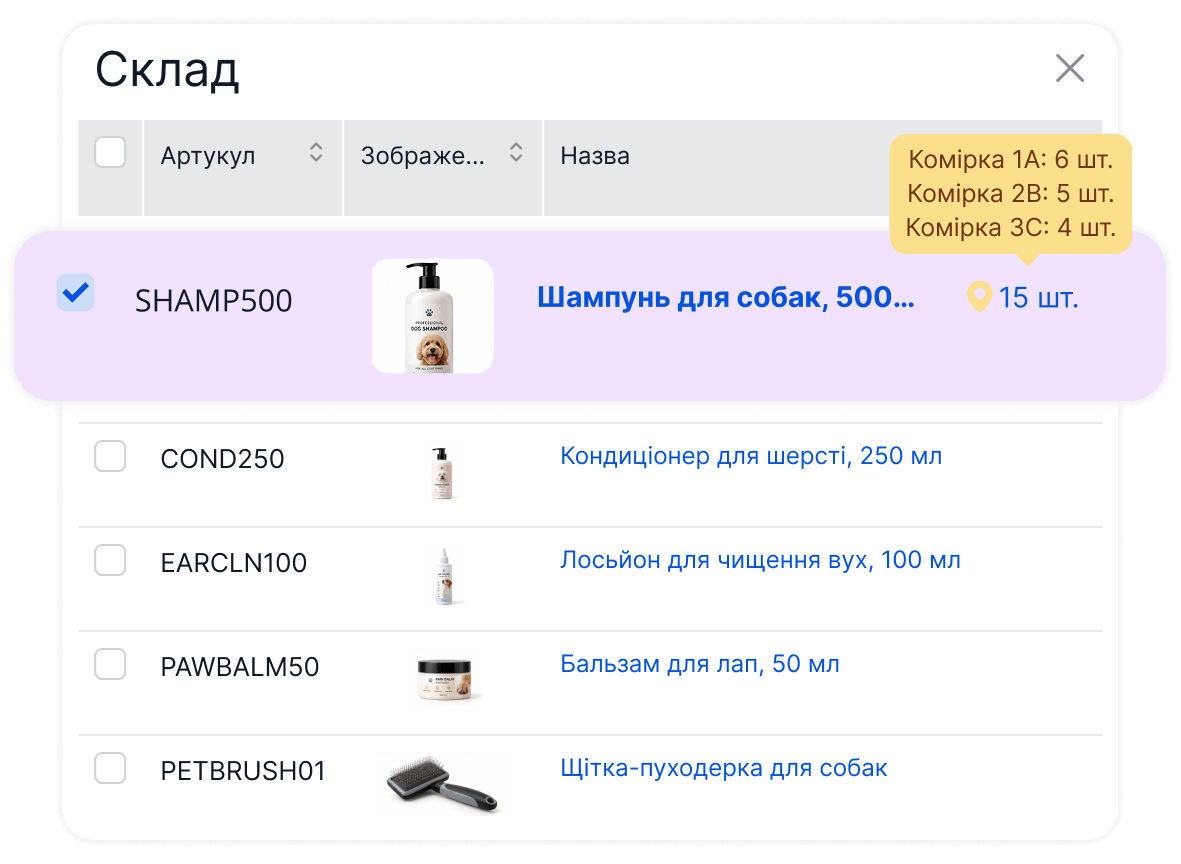Select the PAWBALM50 article code
Screen dimensions: 1181x864
pos(240,667)
